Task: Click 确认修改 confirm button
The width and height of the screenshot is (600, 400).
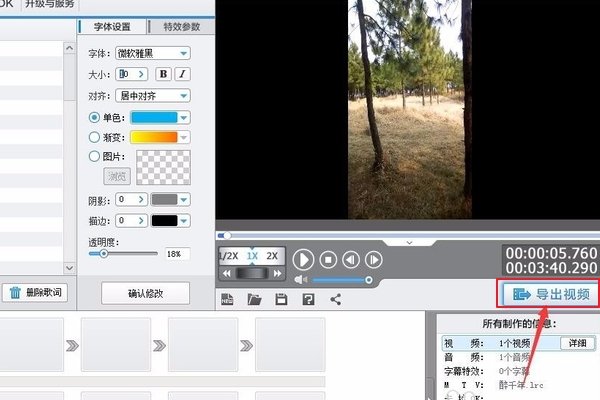Action: tap(145, 294)
